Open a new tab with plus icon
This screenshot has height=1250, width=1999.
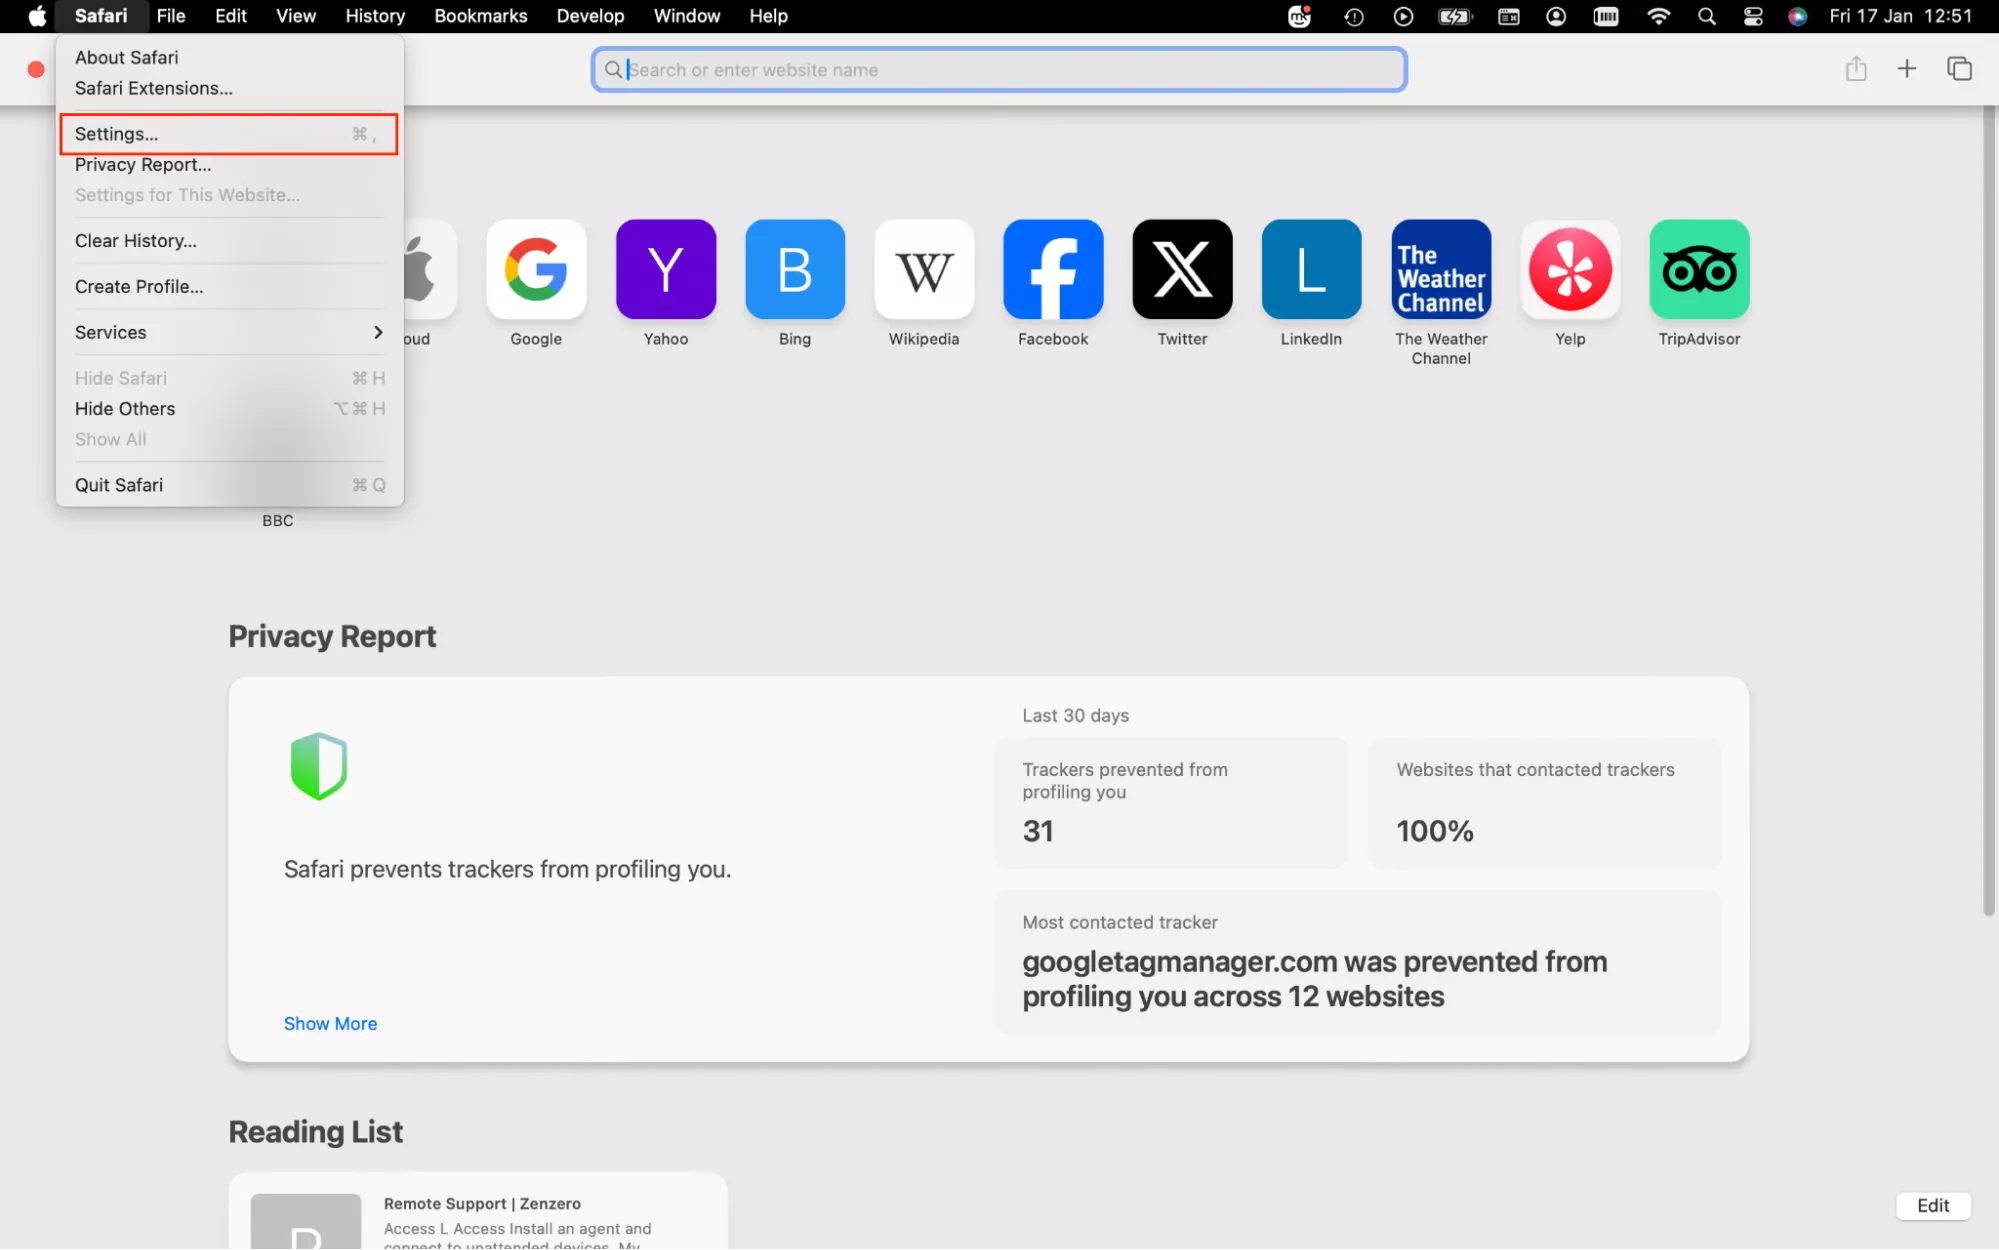(1907, 69)
